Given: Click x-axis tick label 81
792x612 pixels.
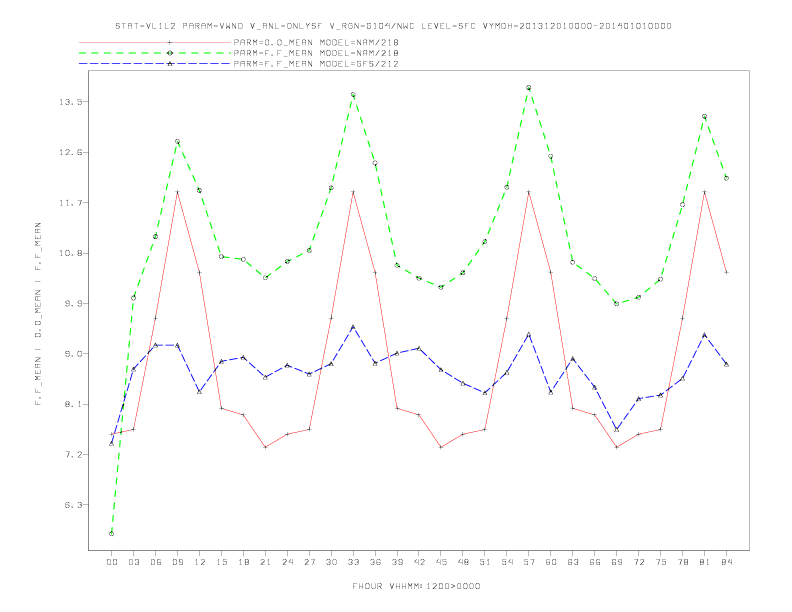Looking at the screenshot, I should click(705, 562).
